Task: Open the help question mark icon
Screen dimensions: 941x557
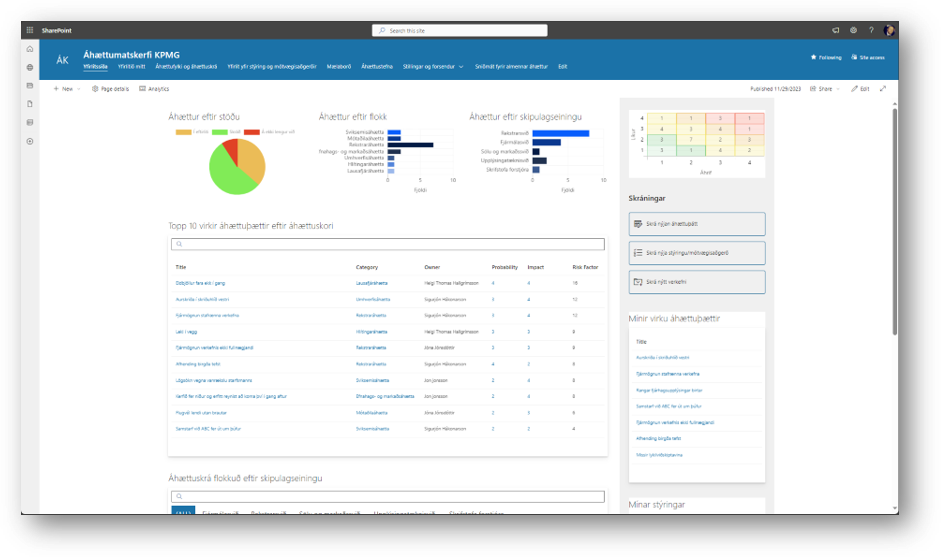Action: [871, 30]
